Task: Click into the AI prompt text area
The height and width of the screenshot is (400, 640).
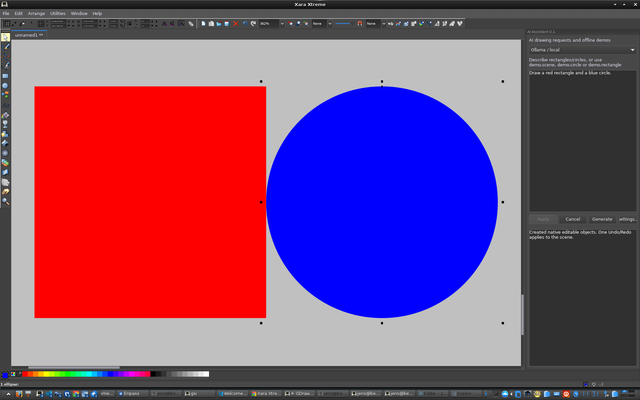Action: click(582, 141)
